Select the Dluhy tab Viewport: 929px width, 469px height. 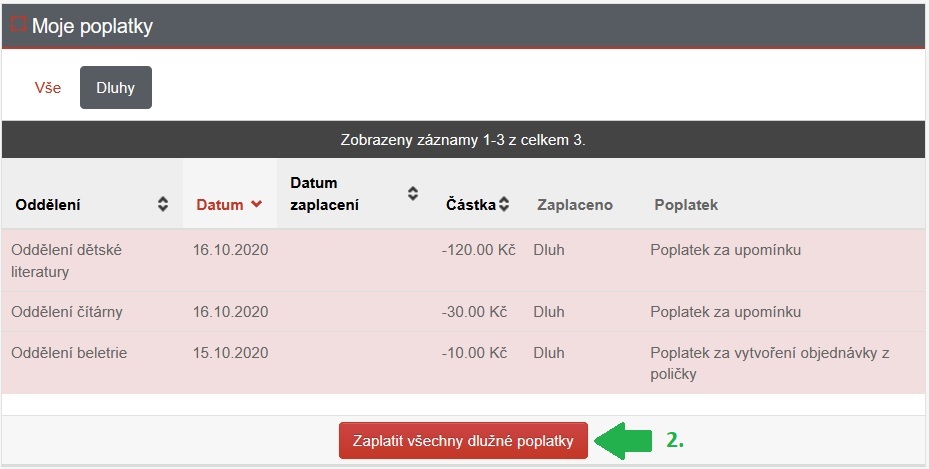click(116, 88)
